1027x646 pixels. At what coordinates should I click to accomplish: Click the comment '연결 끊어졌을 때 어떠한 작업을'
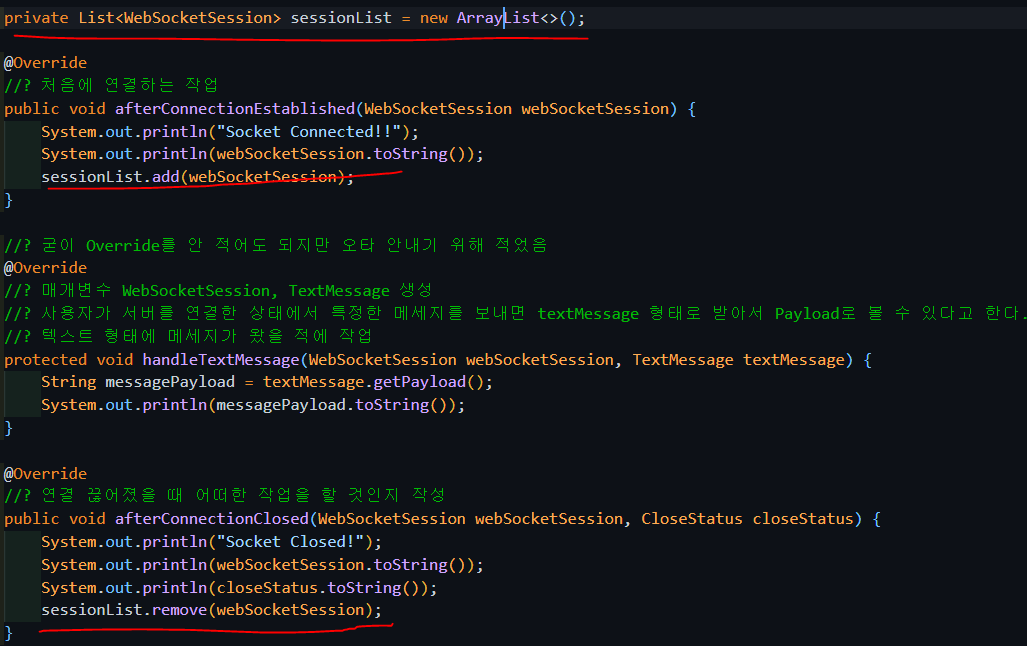point(225,495)
